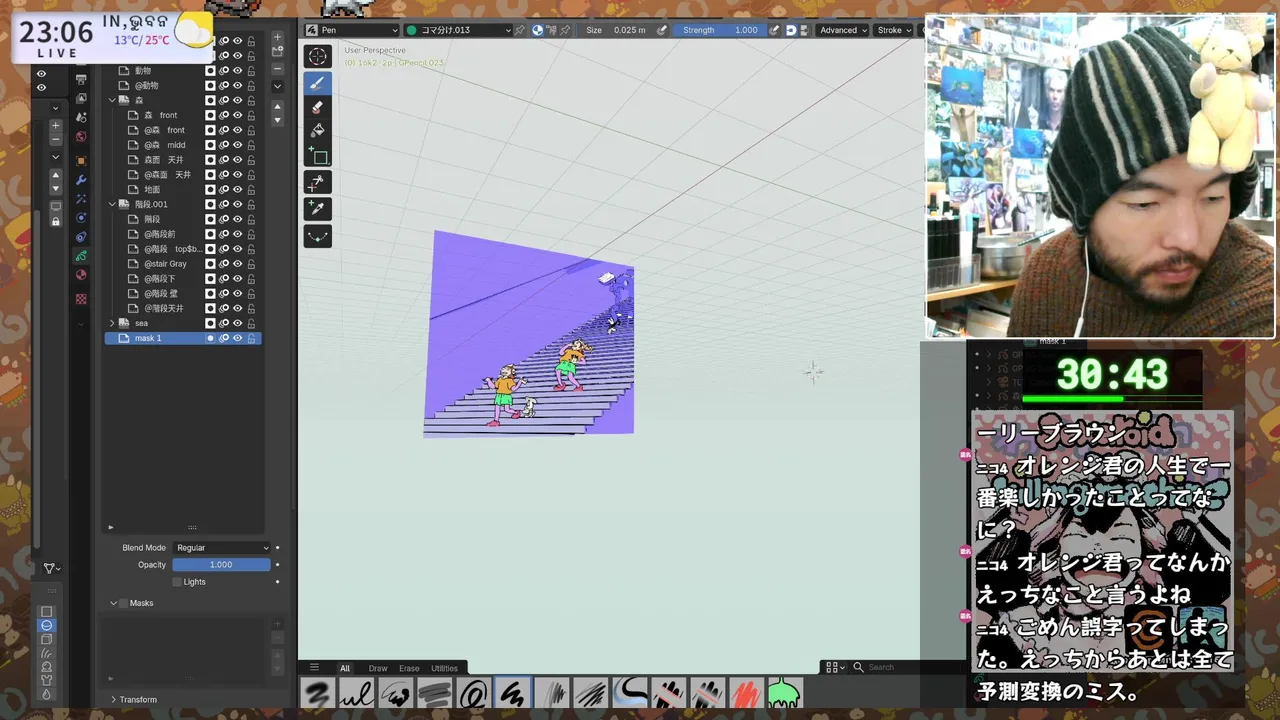Add a new layer with plus button
This screenshot has width=1280, height=720.
278,39
